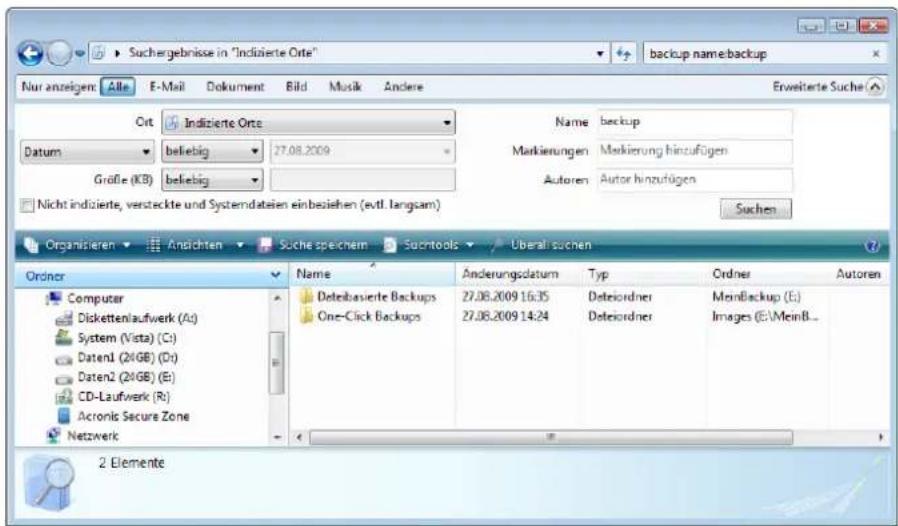This screenshot has height=526, width=898.
Task: Click into the 'backup name:backup' search box
Action: click(756, 54)
